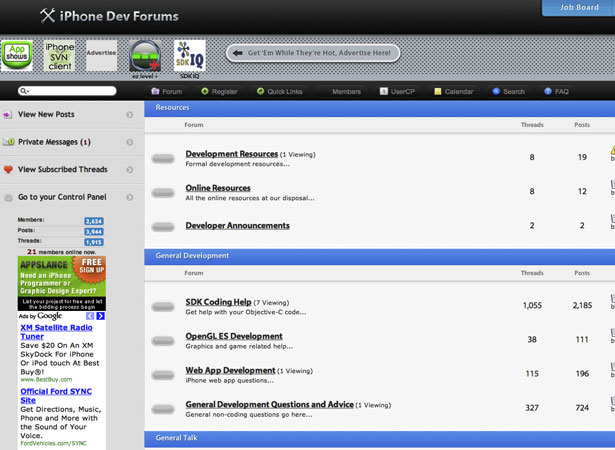Screen dimensions: 615x450
Task: Open Private Messages (1) link
Action: click(54, 142)
